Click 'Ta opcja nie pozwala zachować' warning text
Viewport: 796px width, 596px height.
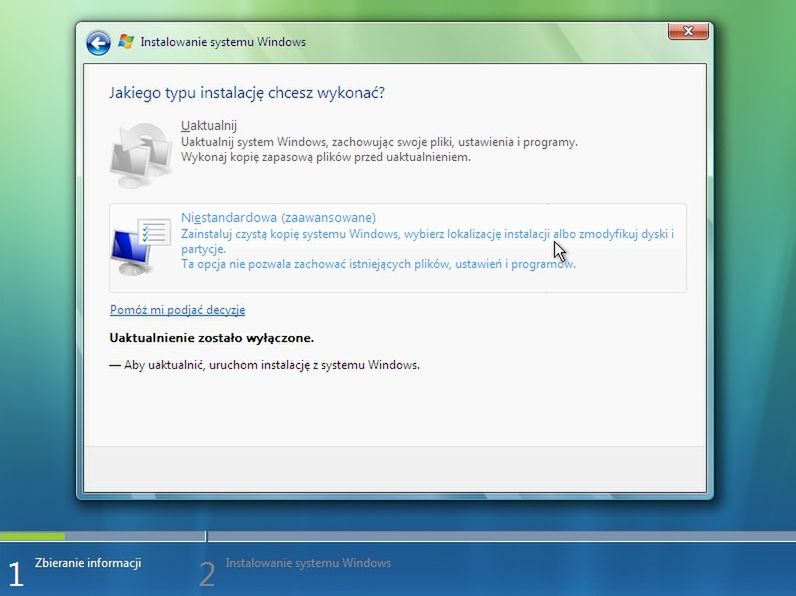(x=379, y=264)
